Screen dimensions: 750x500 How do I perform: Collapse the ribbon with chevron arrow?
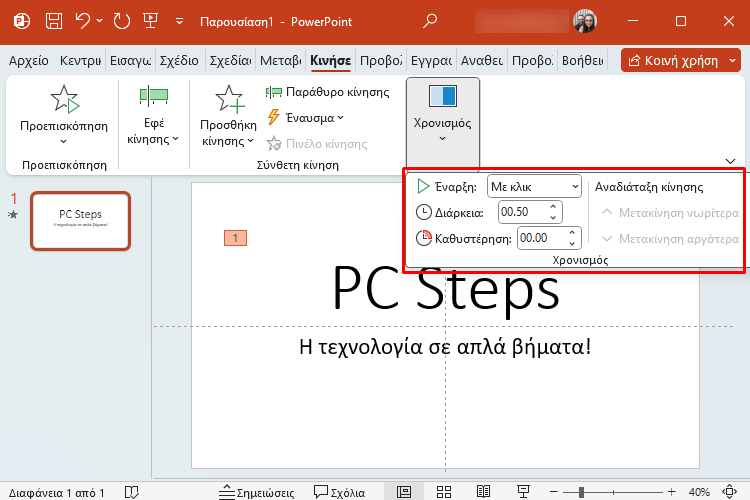coord(730,161)
